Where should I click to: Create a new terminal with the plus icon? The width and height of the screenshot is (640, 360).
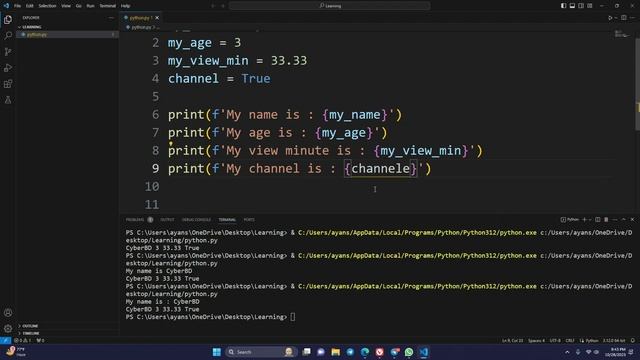pyautogui.click(x=584, y=220)
